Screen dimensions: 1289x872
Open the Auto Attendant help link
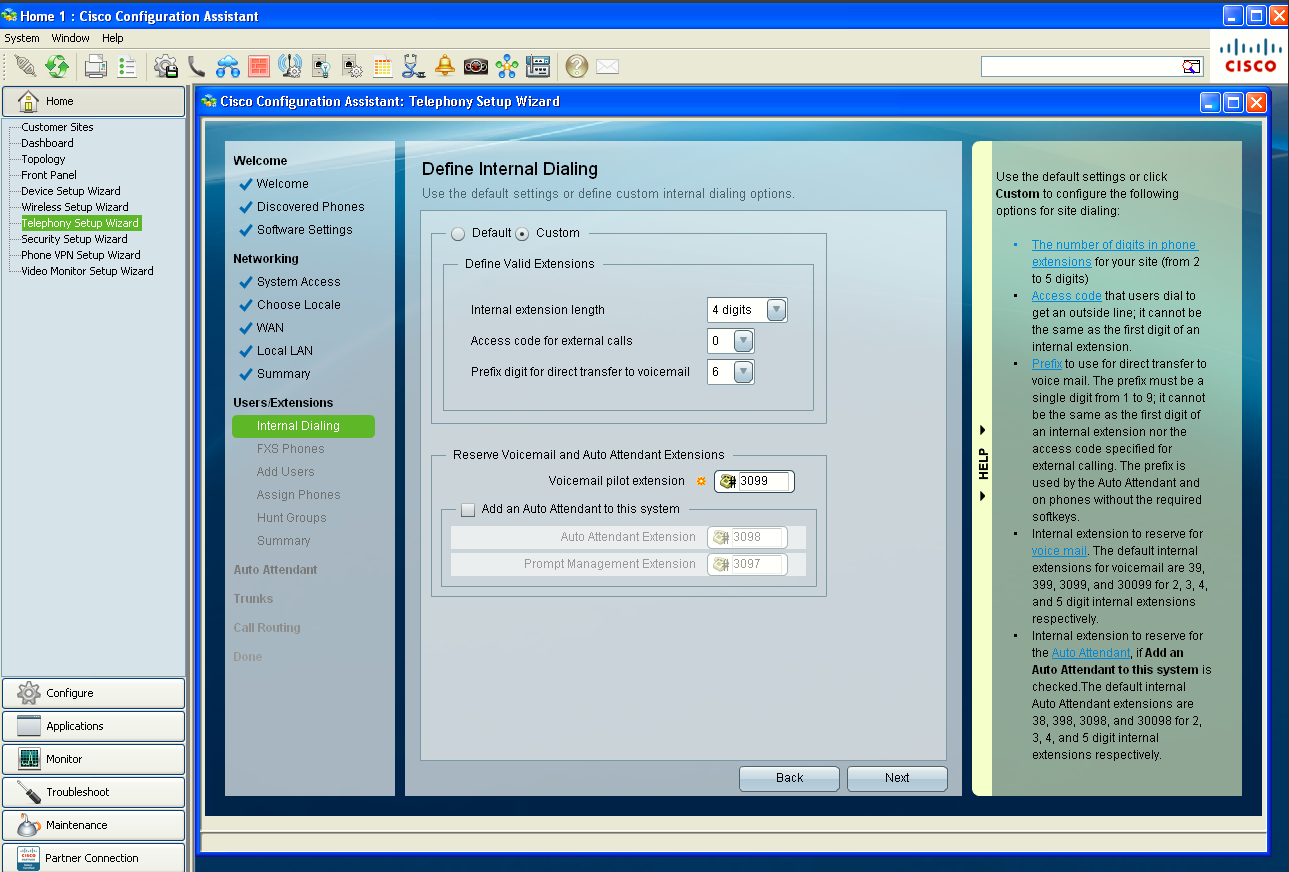click(x=1090, y=653)
